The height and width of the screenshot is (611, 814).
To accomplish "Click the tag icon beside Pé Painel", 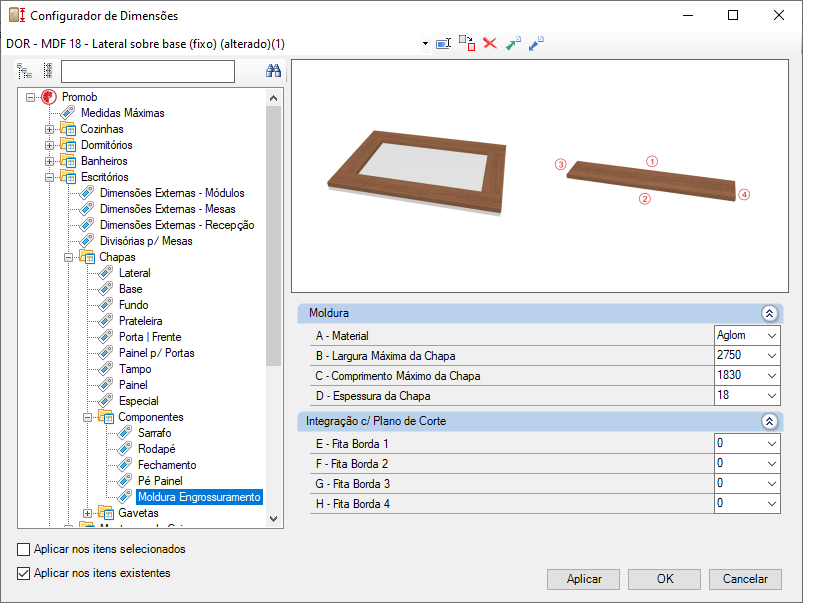I will 125,481.
